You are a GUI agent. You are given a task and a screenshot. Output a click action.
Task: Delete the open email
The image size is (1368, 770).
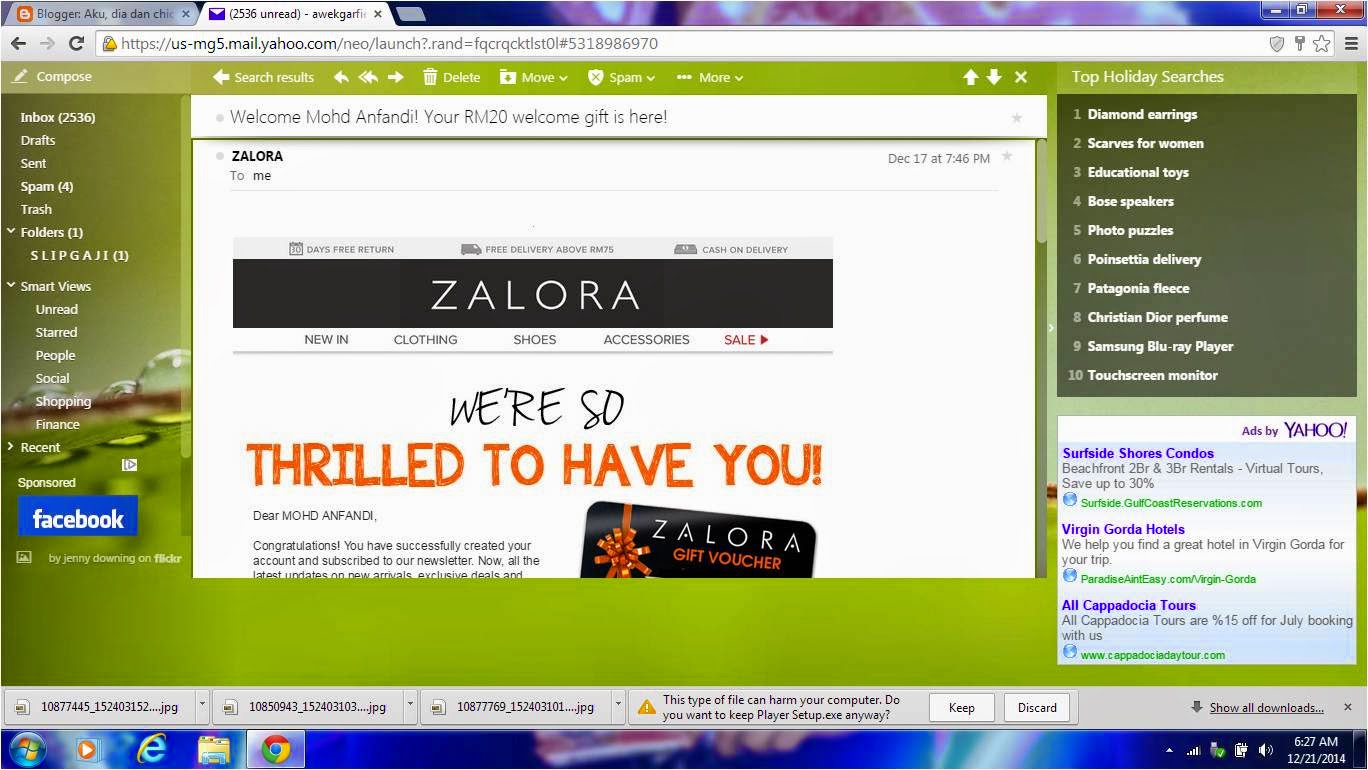click(451, 77)
